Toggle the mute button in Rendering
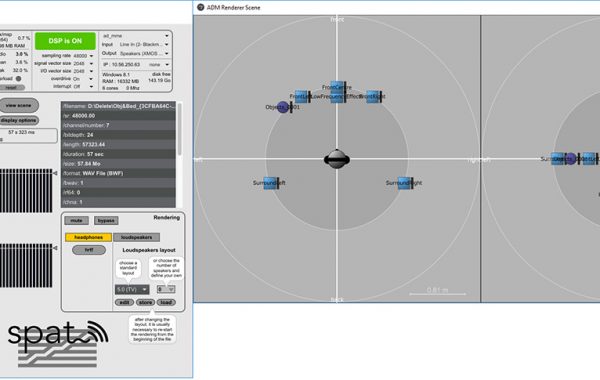600x380 pixels. 77,220
